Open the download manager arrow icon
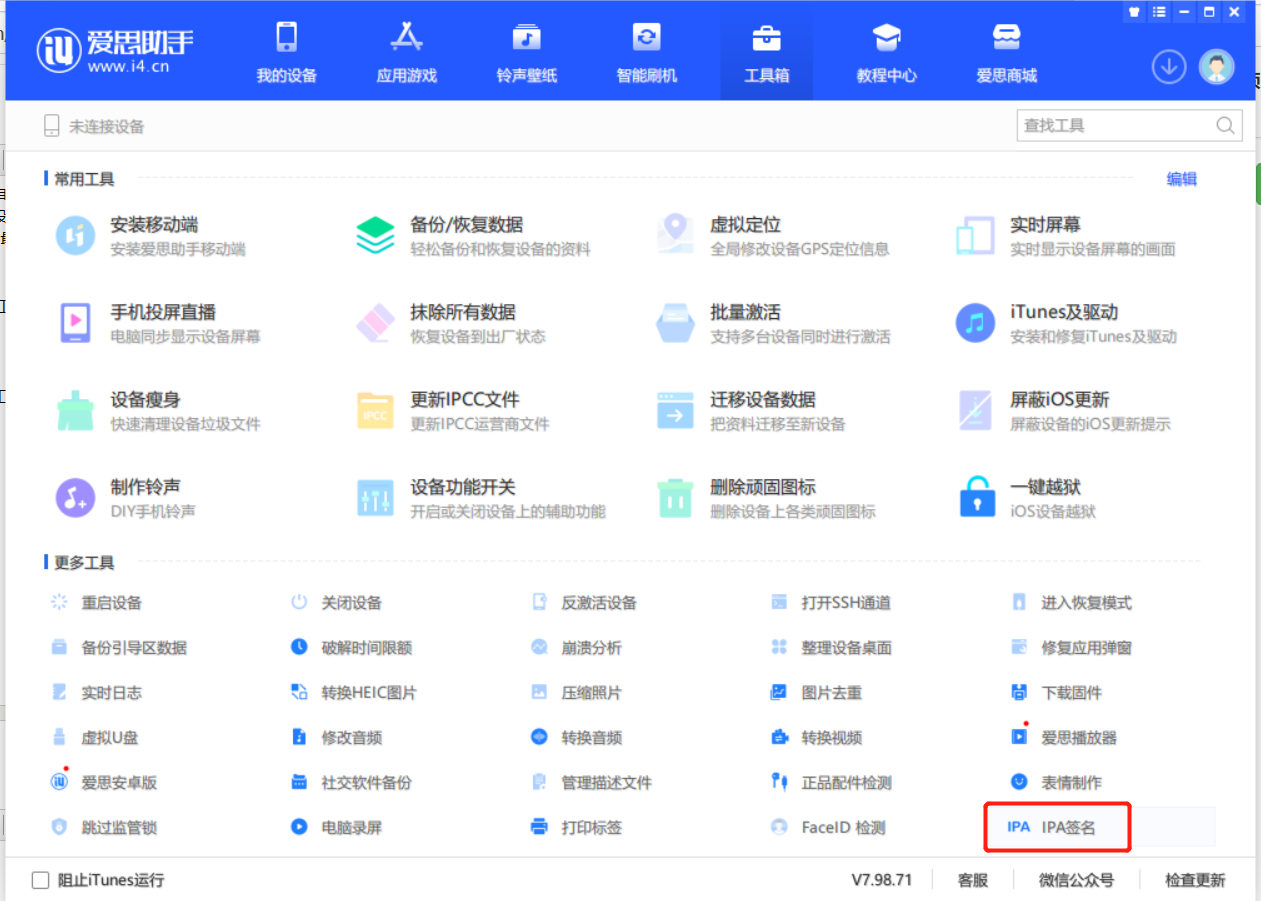 pos(1169,67)
